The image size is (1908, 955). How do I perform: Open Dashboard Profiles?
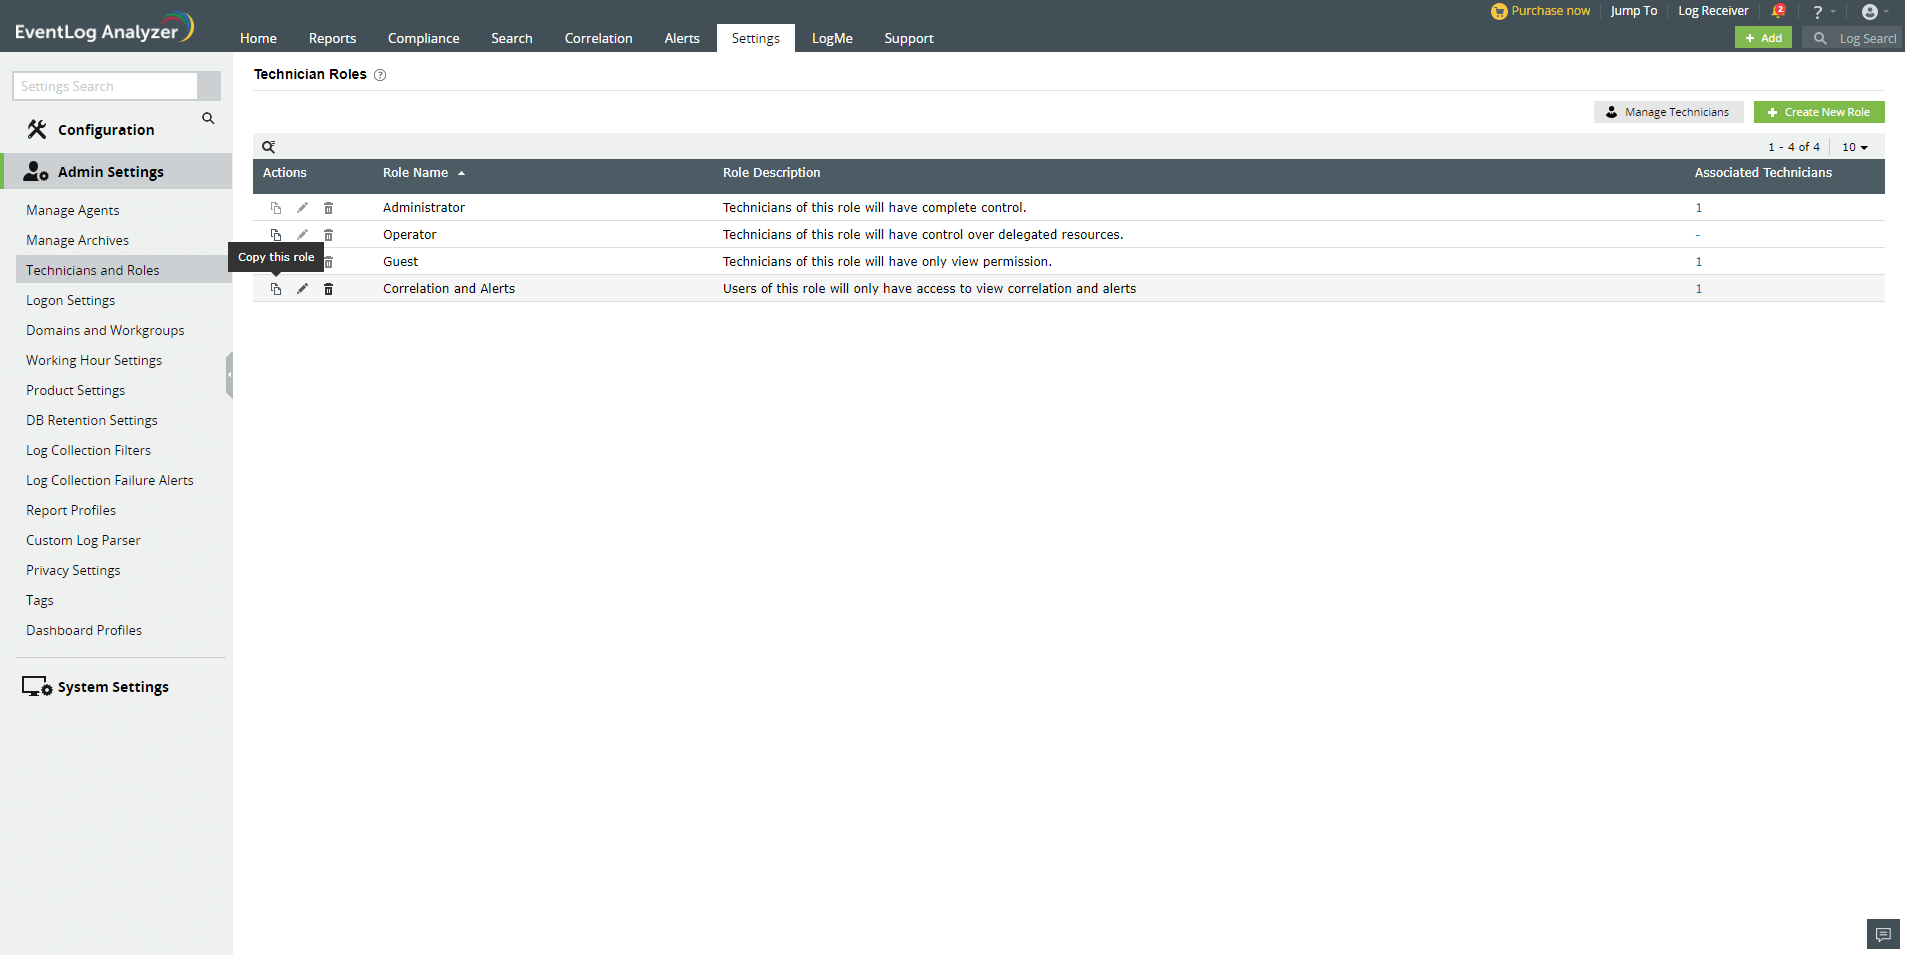[84, 630]
